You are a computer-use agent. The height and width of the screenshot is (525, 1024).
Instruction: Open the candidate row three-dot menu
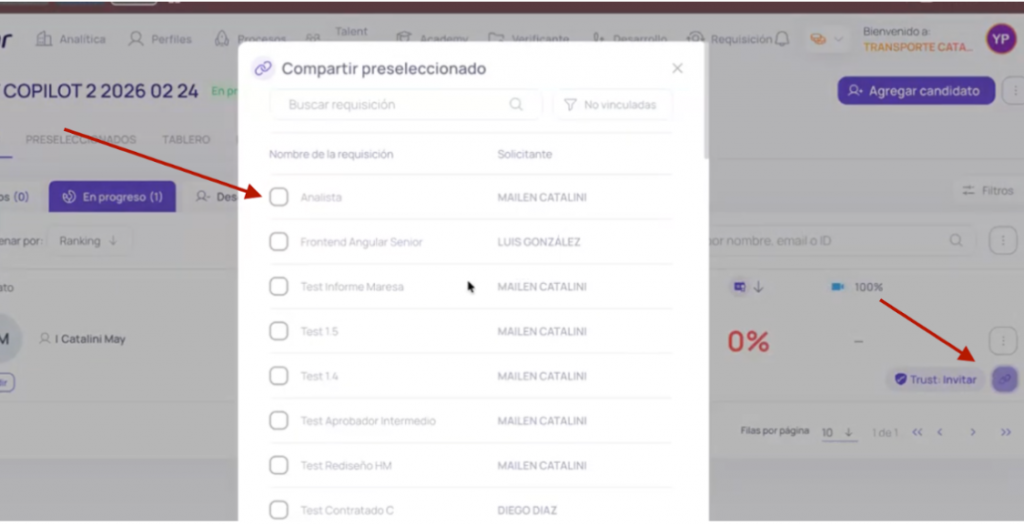[1002, 341]
